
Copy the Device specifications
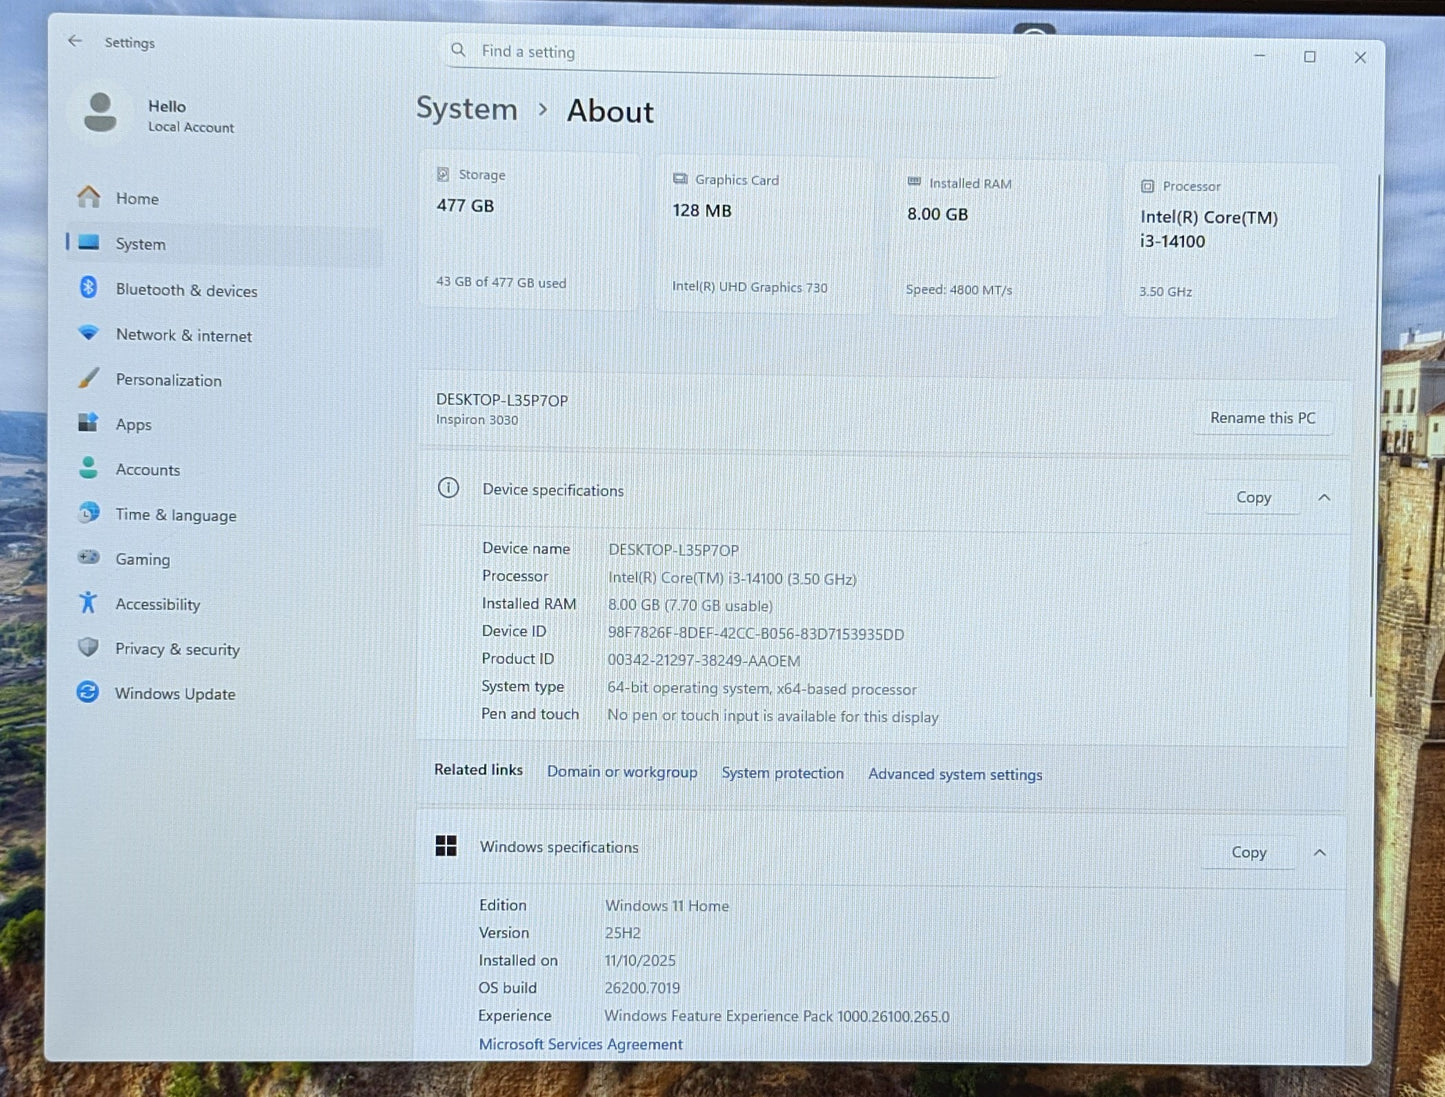(x=1253, y=497)
